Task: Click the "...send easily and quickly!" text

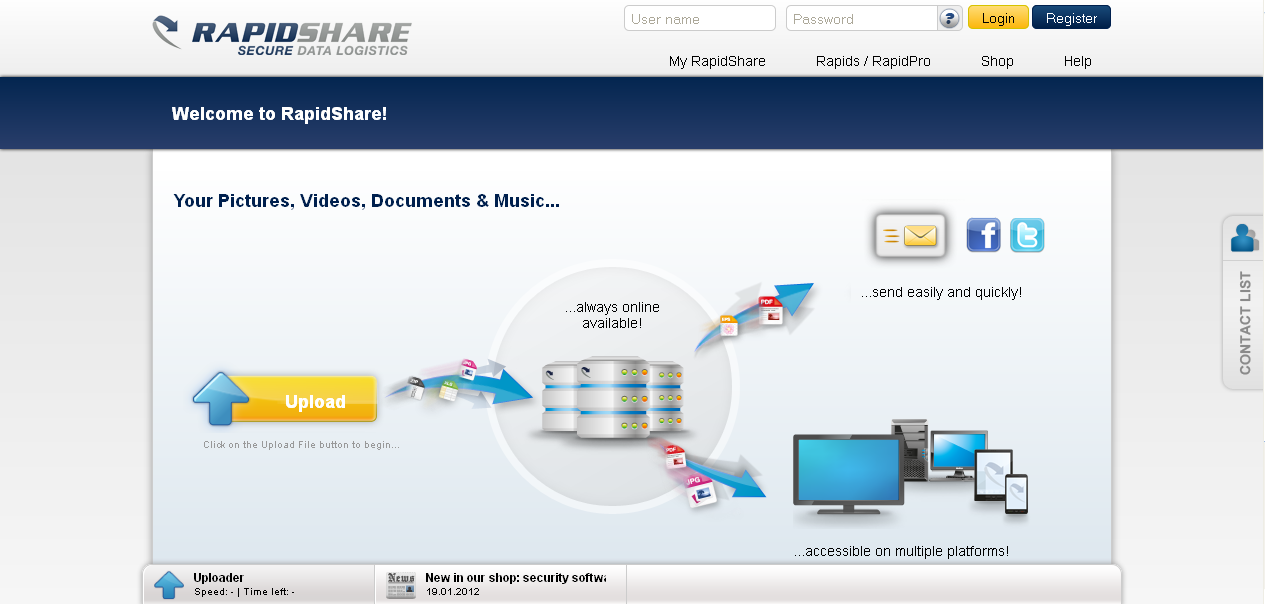Action: 940,293
